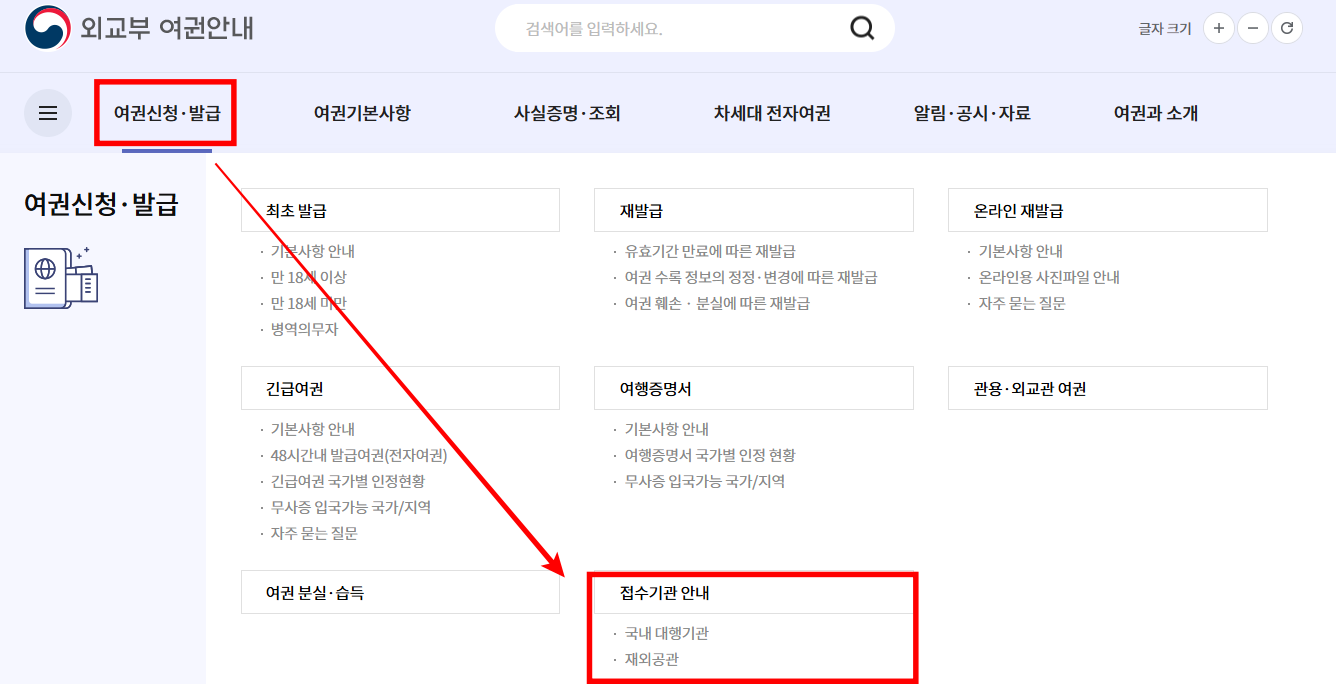Click the search magnifier icon

[x=862, y=28]
